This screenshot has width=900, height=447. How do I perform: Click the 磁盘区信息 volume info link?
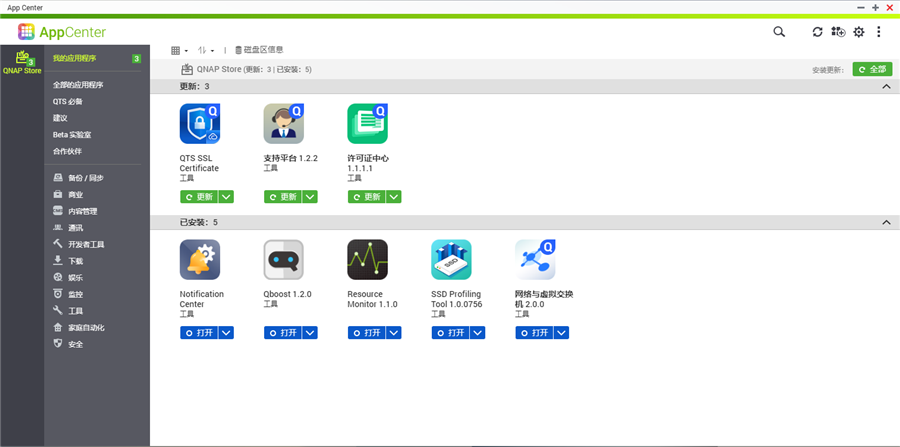tap(259, 50)
